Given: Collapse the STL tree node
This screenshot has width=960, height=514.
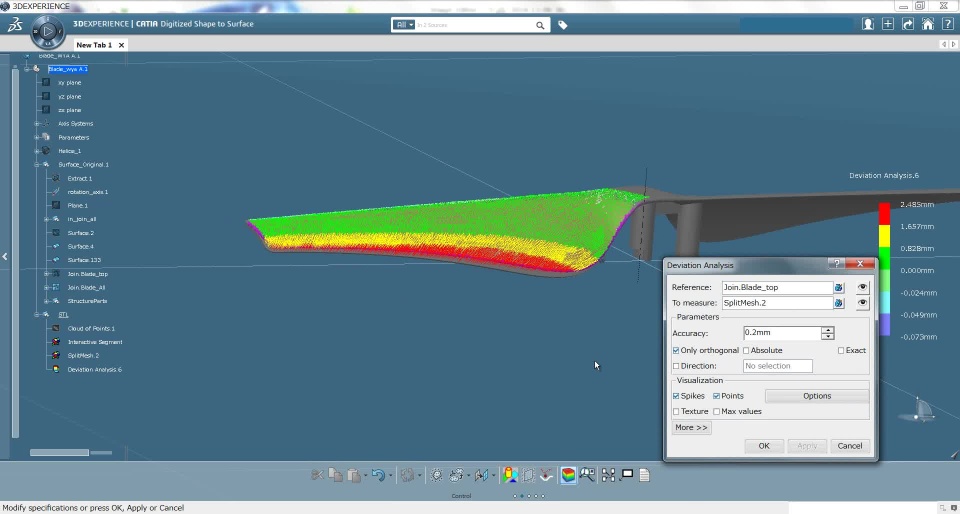Looking at the screenshot, I should coord(37,315).
